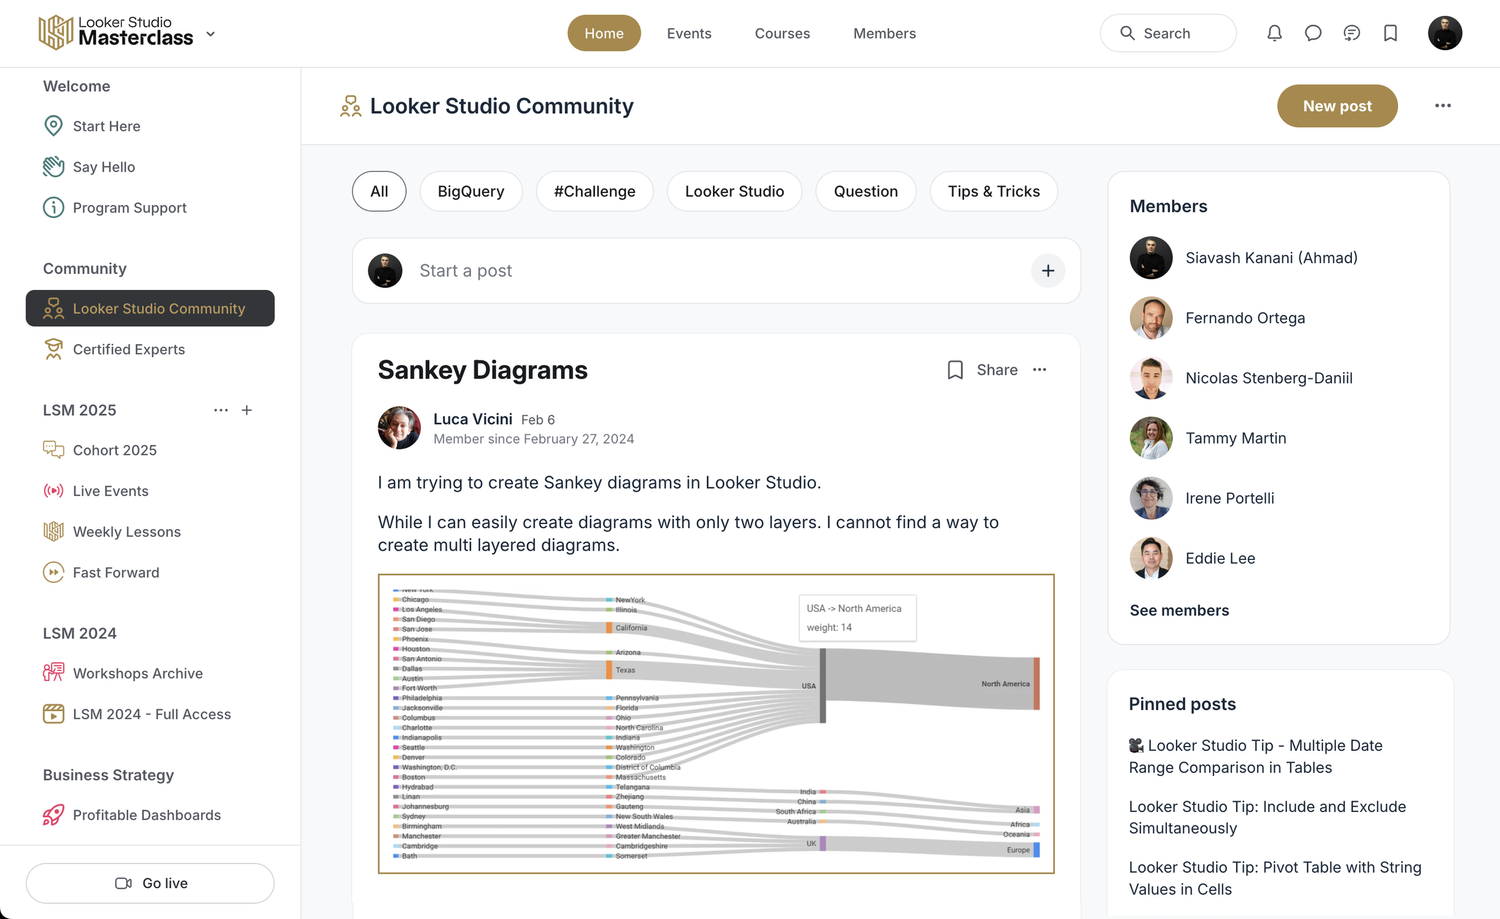Enable the Tips & Tricks filter
The width and height of the screenshot is (1500, 919).
[993, 191]
